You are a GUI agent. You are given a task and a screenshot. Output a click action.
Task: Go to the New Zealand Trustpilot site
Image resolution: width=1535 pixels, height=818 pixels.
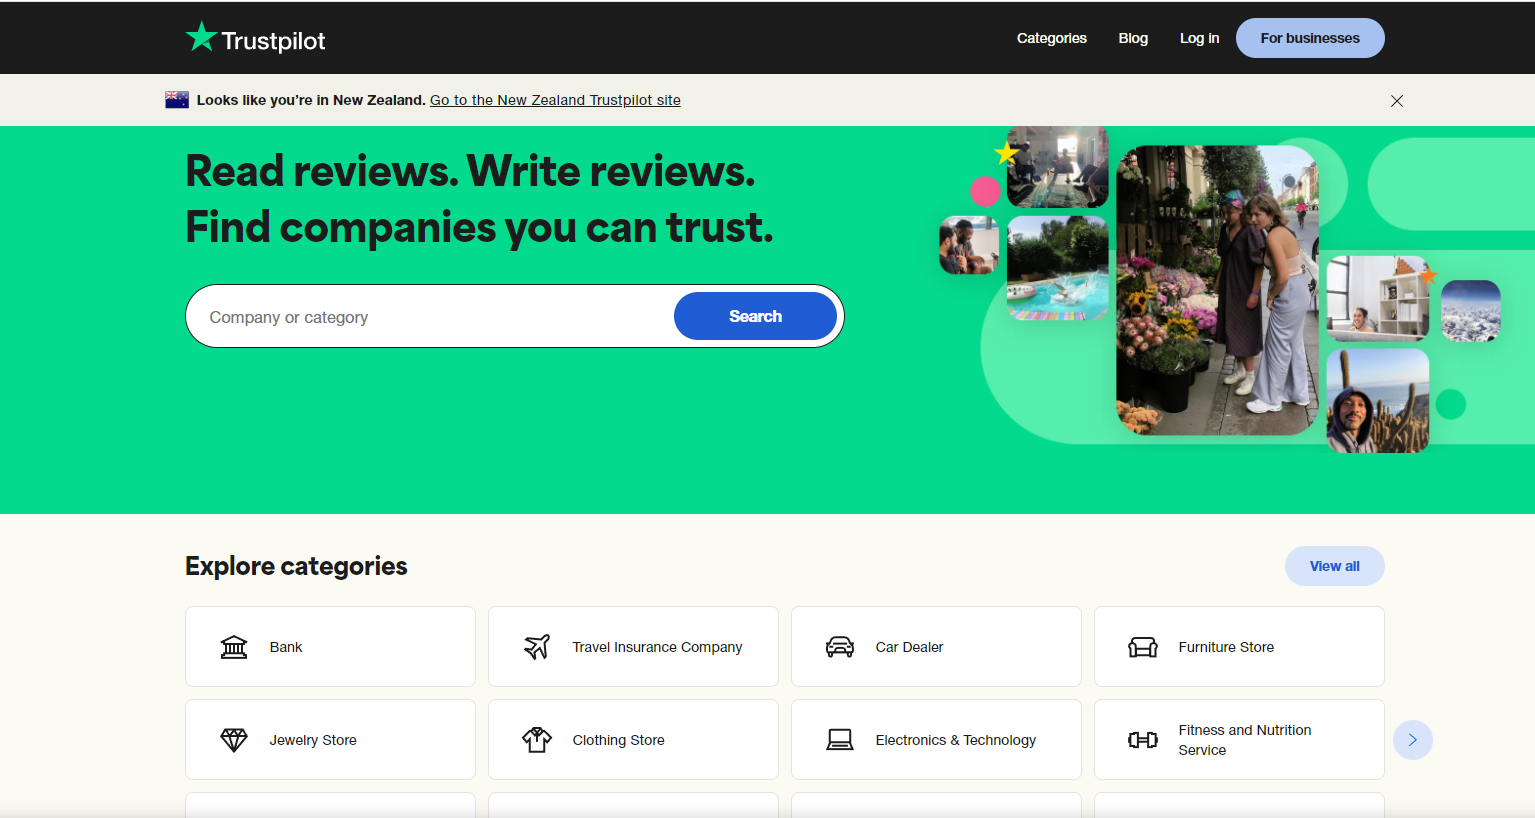[555, 100]
